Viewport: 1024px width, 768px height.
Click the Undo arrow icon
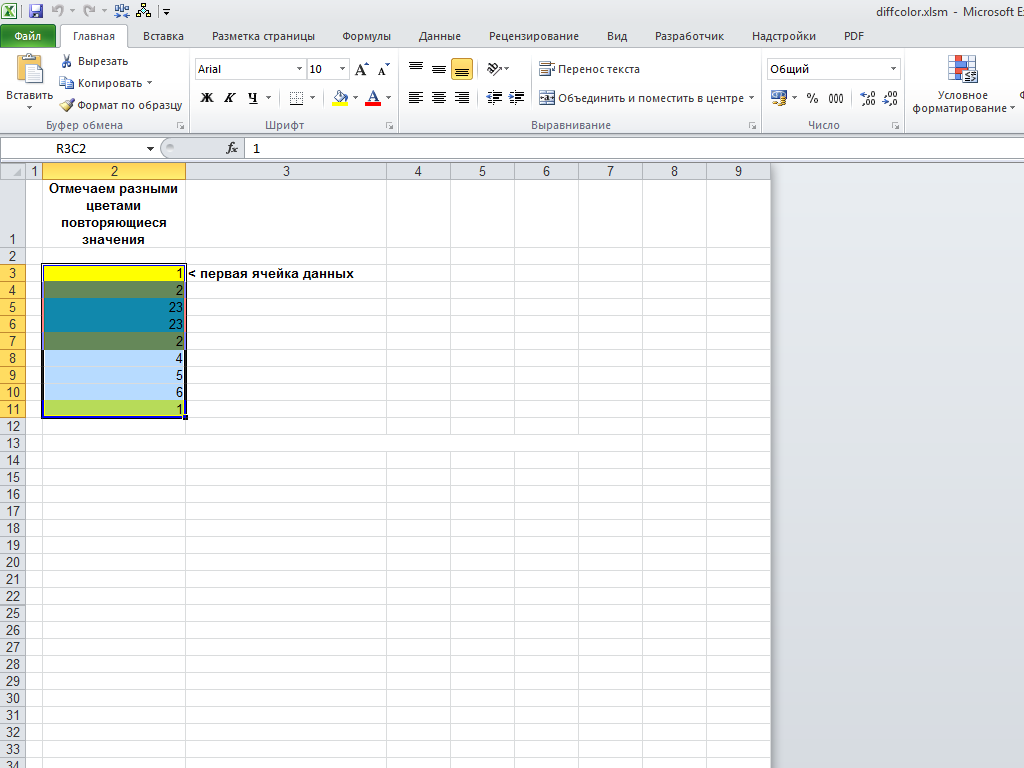tap(57, 11)
